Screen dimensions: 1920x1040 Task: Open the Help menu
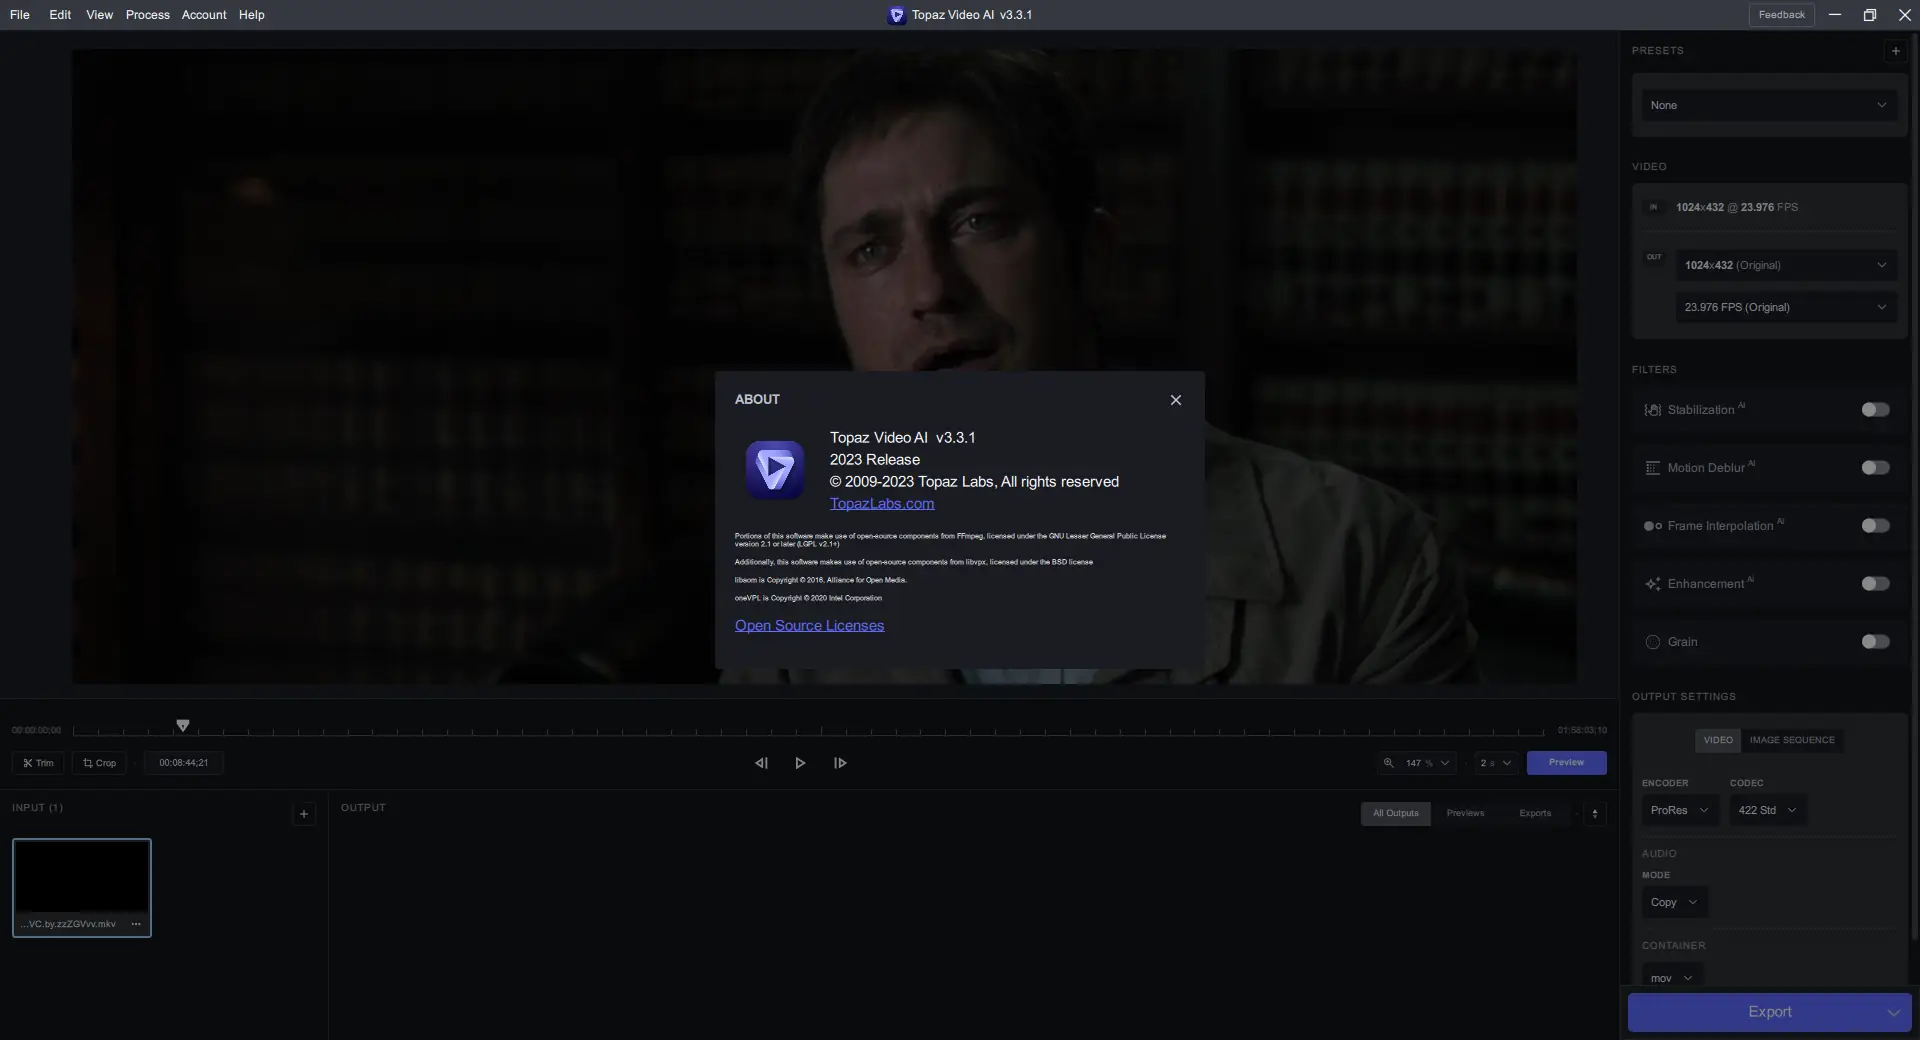point(252,15)
